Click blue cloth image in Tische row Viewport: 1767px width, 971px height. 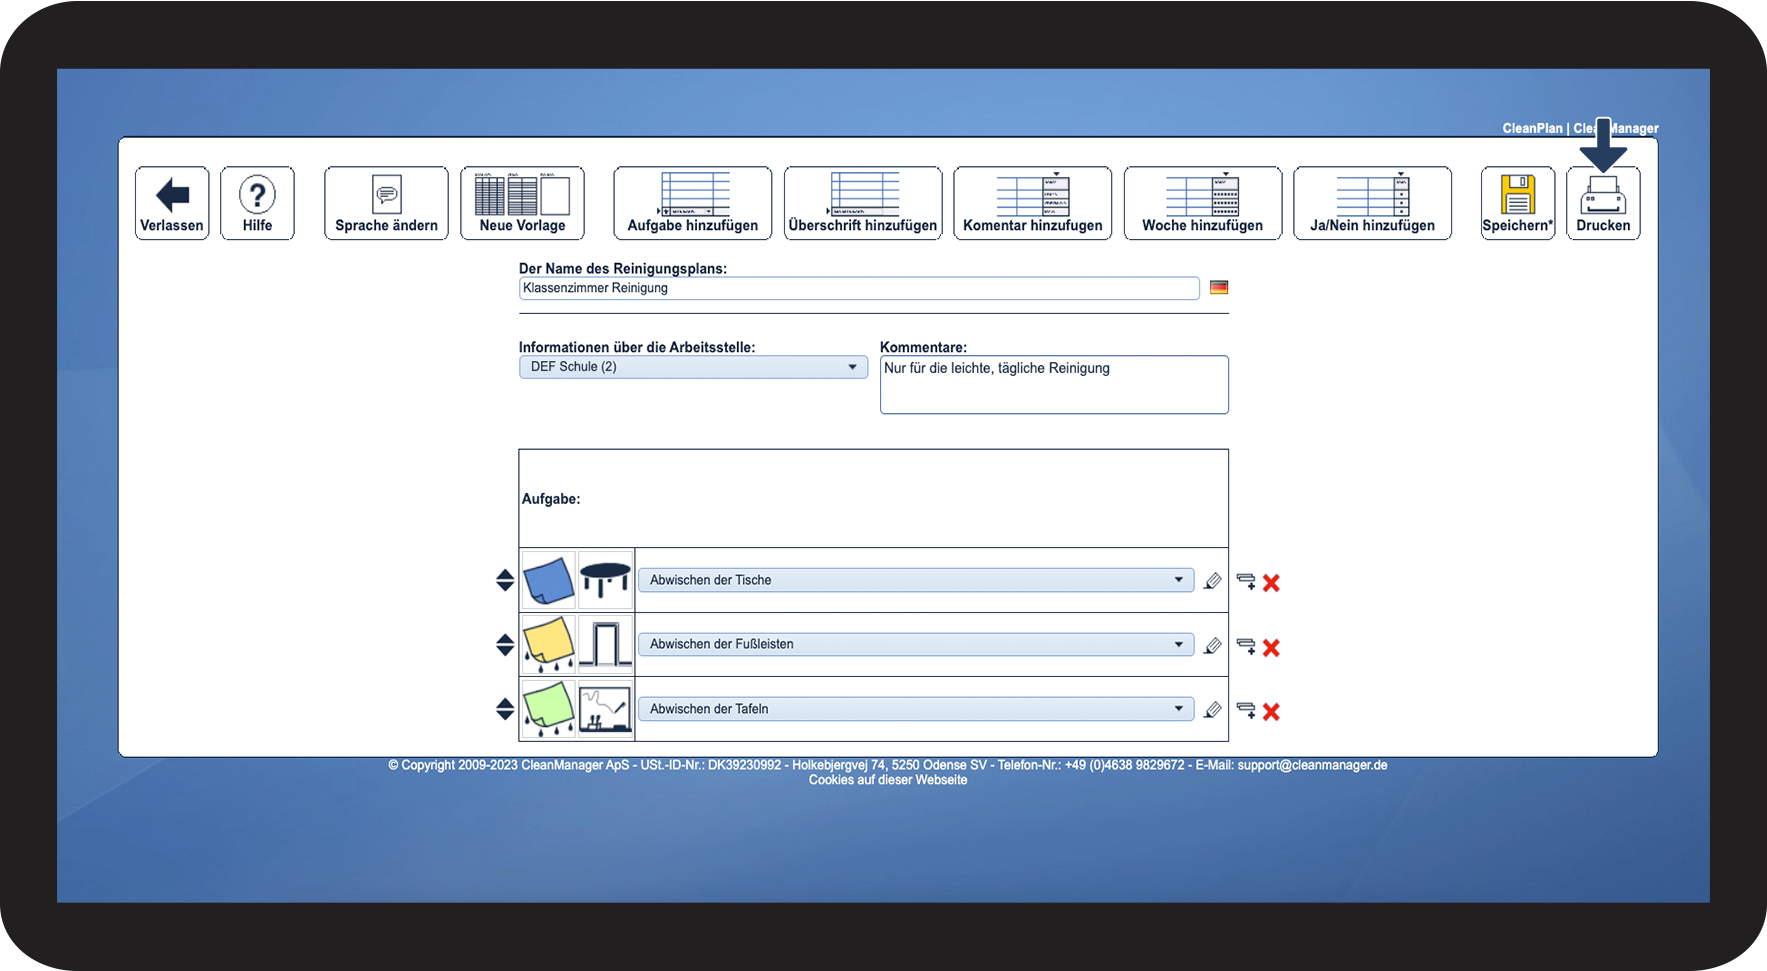[548, 580]
